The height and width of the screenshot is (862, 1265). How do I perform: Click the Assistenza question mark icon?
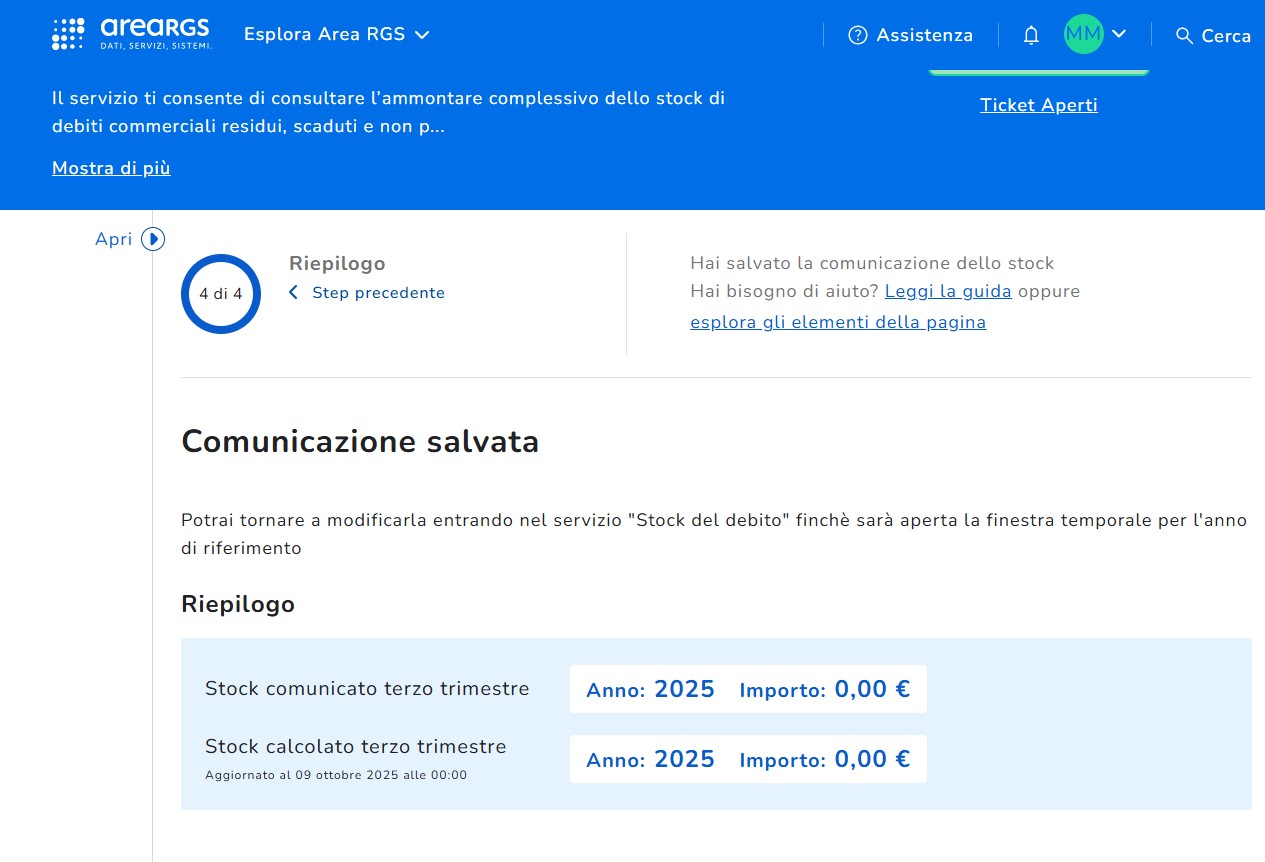click(857, 35)
